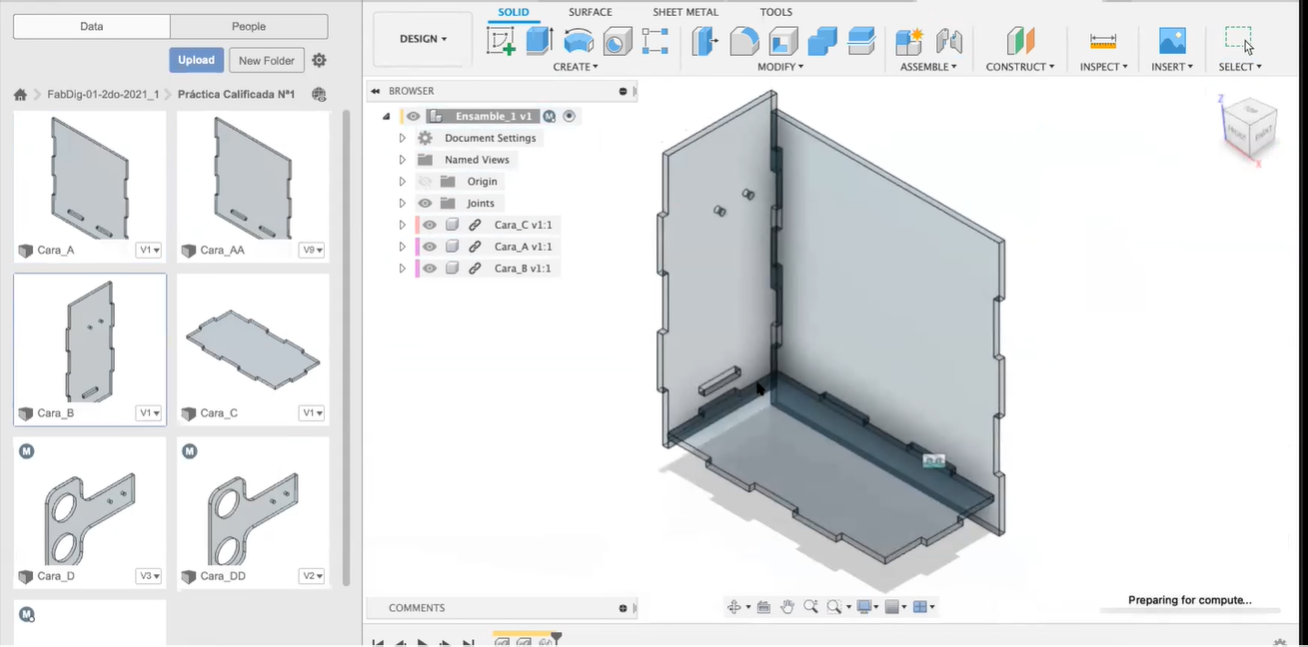This screenshot has width=1308, height=647.
Task: Activate the Ensamble_1 component radio button
Action: [x=569, y=116]
